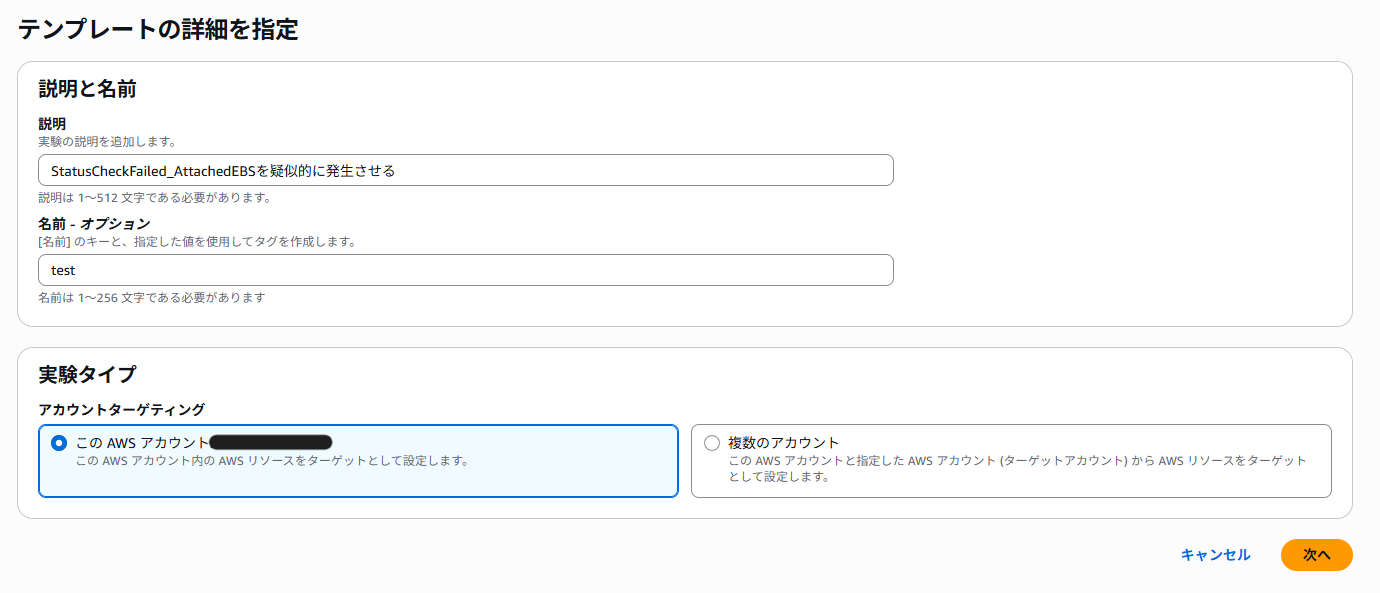Click the キャンセル link

1215,555
